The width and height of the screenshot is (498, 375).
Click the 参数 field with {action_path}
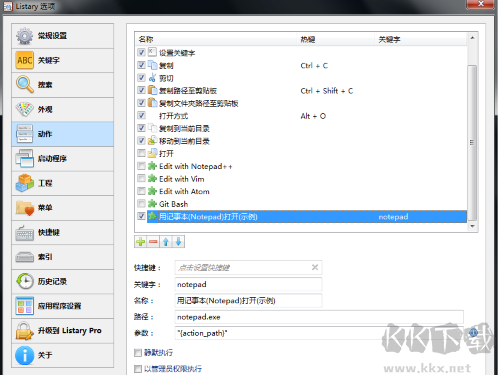[319, 333]
